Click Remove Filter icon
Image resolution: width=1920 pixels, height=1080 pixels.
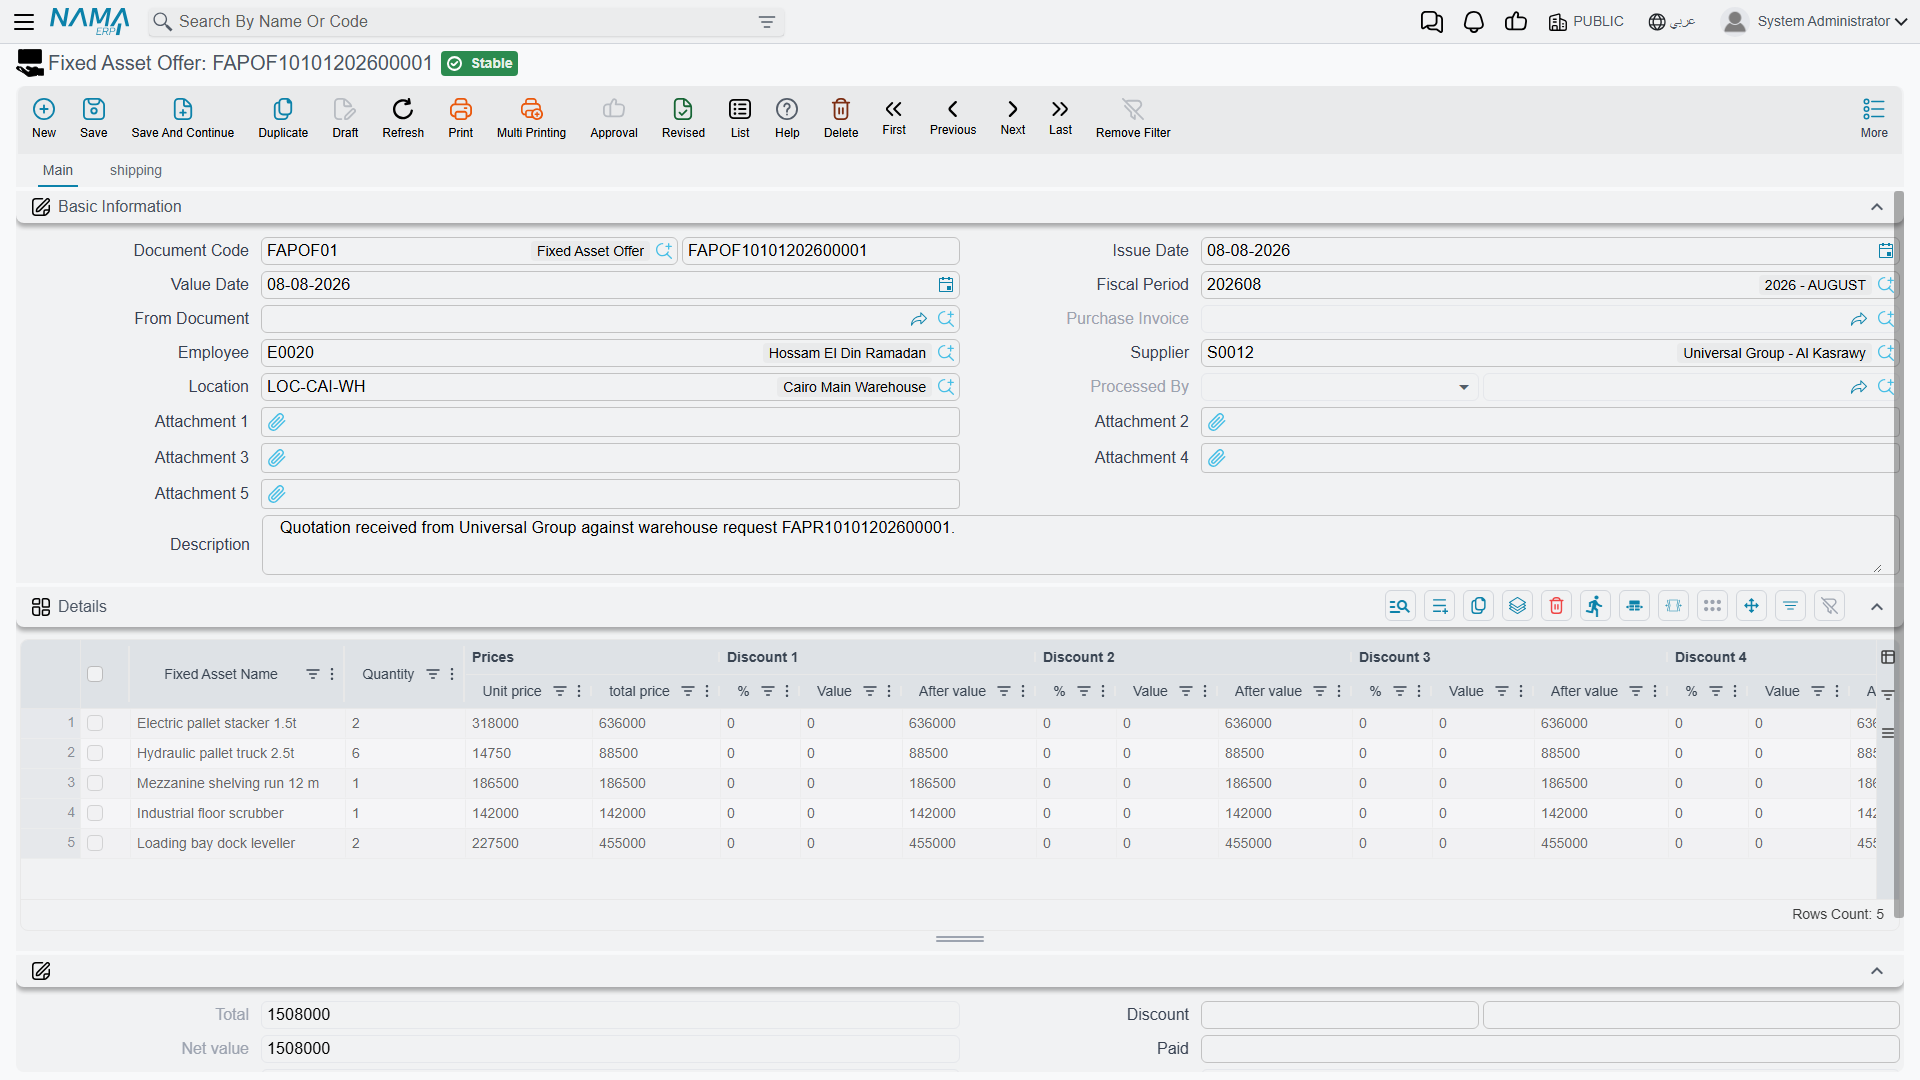[1133, 109]
